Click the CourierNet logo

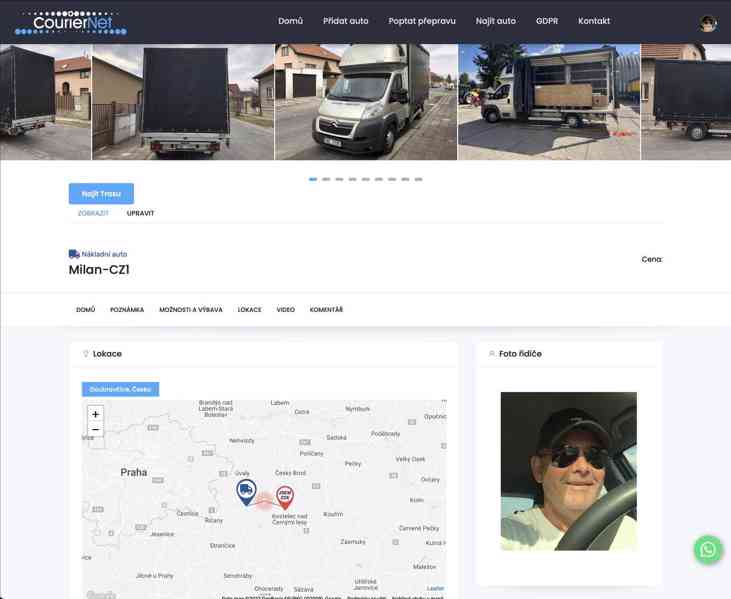click(x=71, y=21)
